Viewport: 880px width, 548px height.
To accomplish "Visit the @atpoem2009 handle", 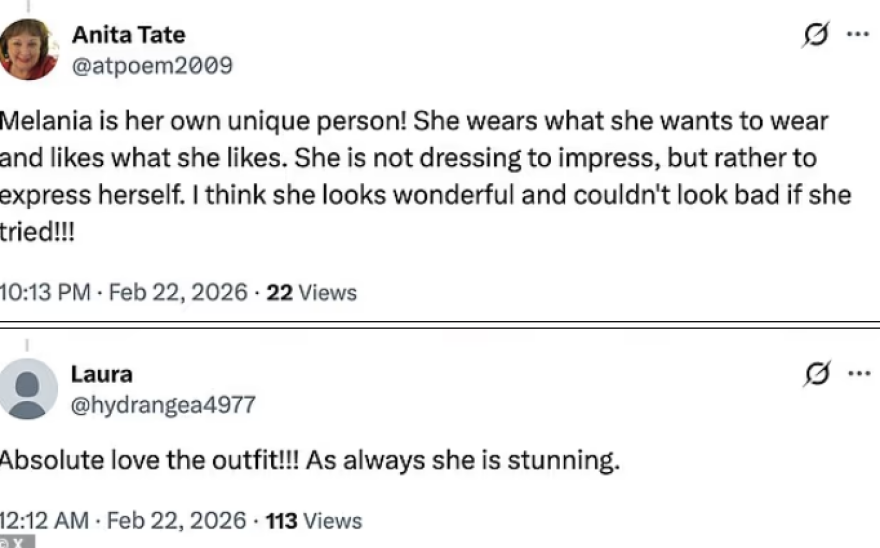I will [151, 66].
